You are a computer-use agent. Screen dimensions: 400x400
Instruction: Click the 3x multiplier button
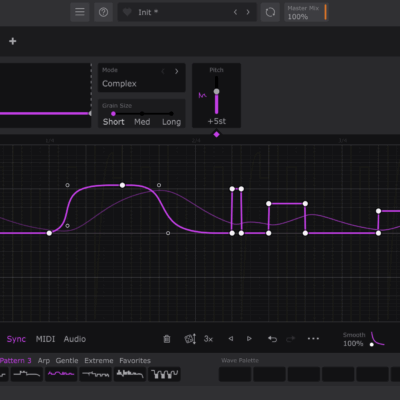click(x=208, y=339)
